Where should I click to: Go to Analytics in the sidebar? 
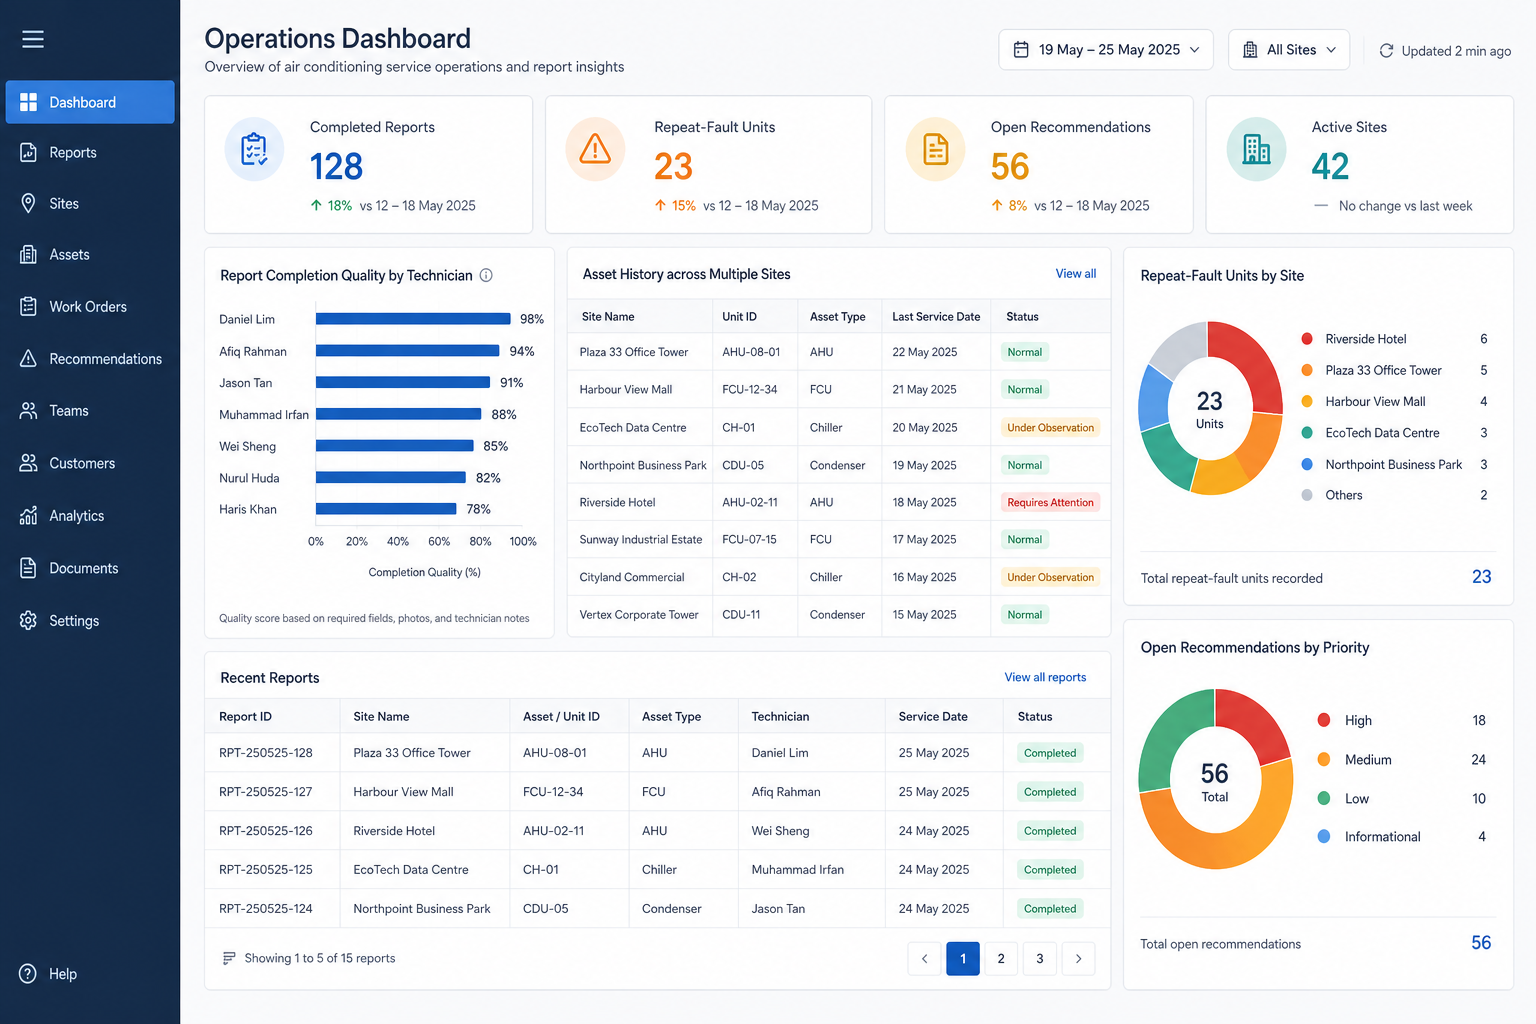pos(90,515)
